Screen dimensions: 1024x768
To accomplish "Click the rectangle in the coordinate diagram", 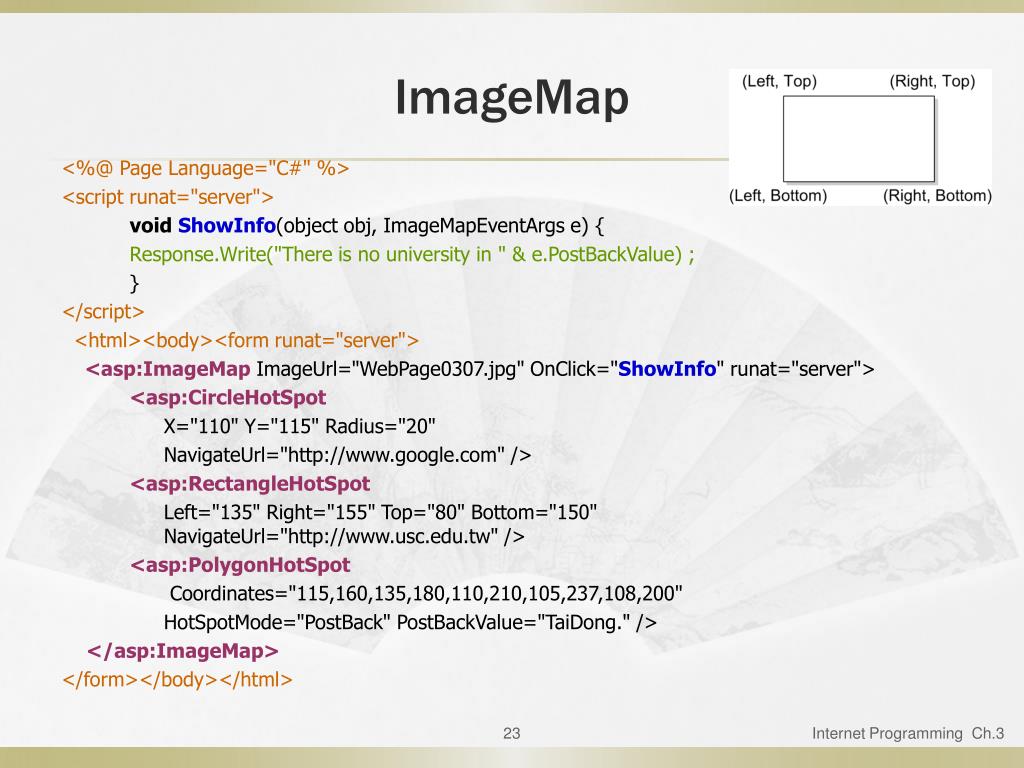I will point(859,138).
